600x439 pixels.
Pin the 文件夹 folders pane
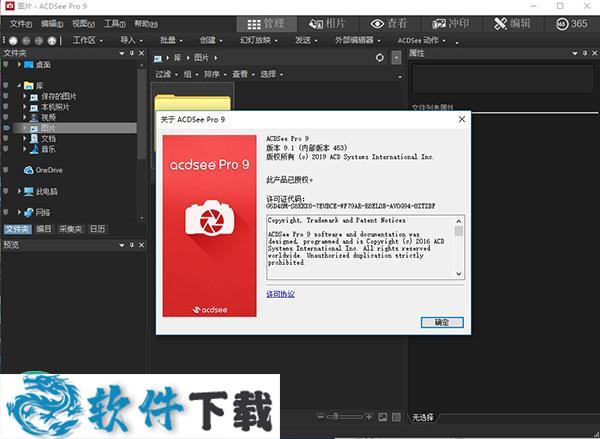(x=132, y=53)
